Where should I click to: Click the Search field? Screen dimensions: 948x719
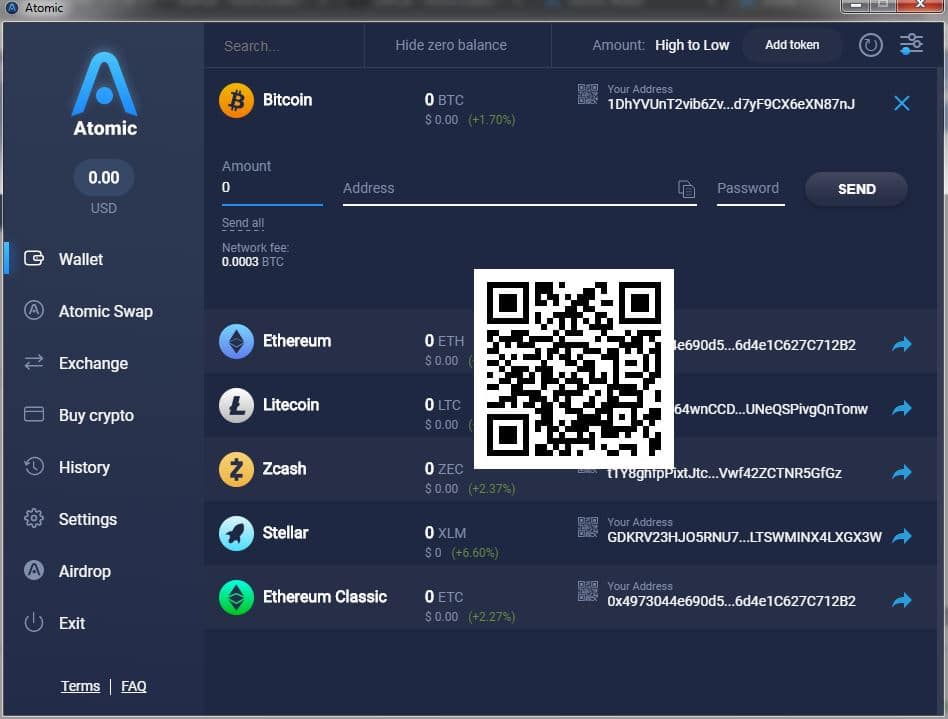284,46
